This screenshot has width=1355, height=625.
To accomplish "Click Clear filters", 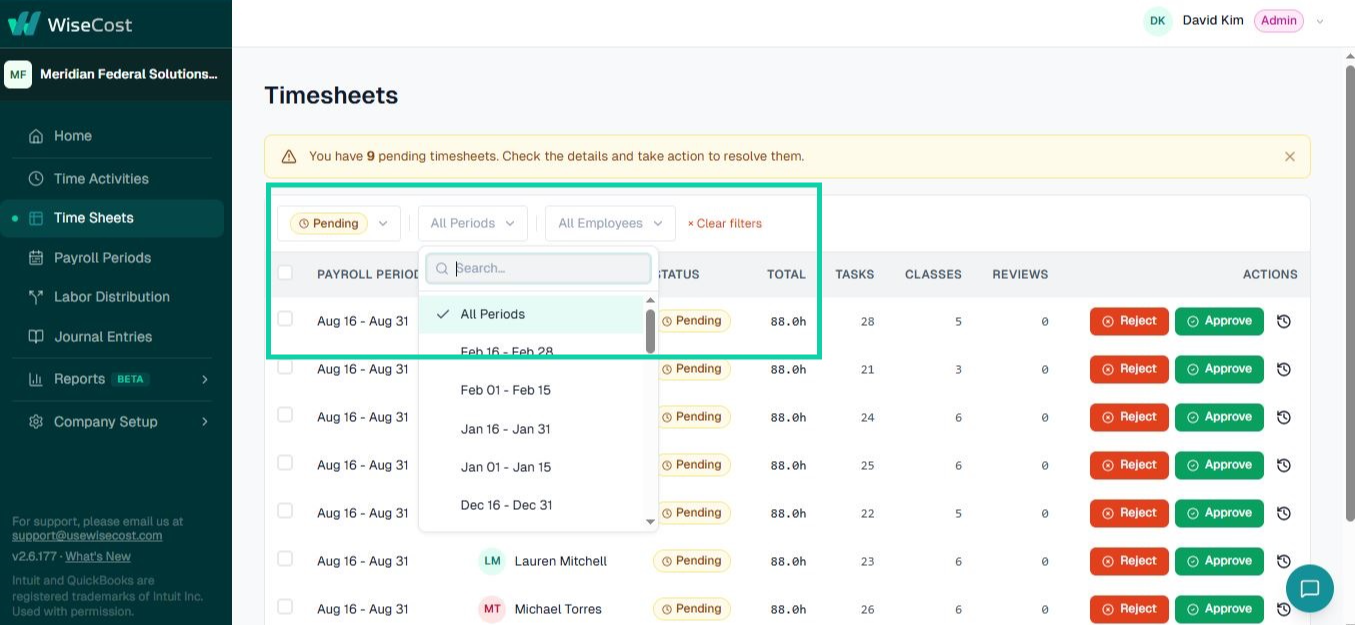I will click(x=725, y=223).
